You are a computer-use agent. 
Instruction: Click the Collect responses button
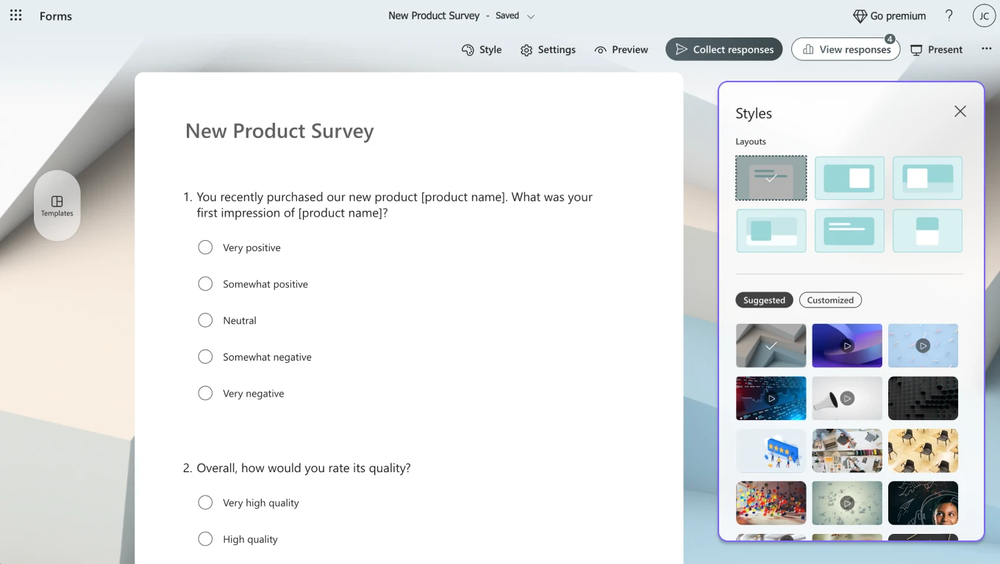coord(724,50)
